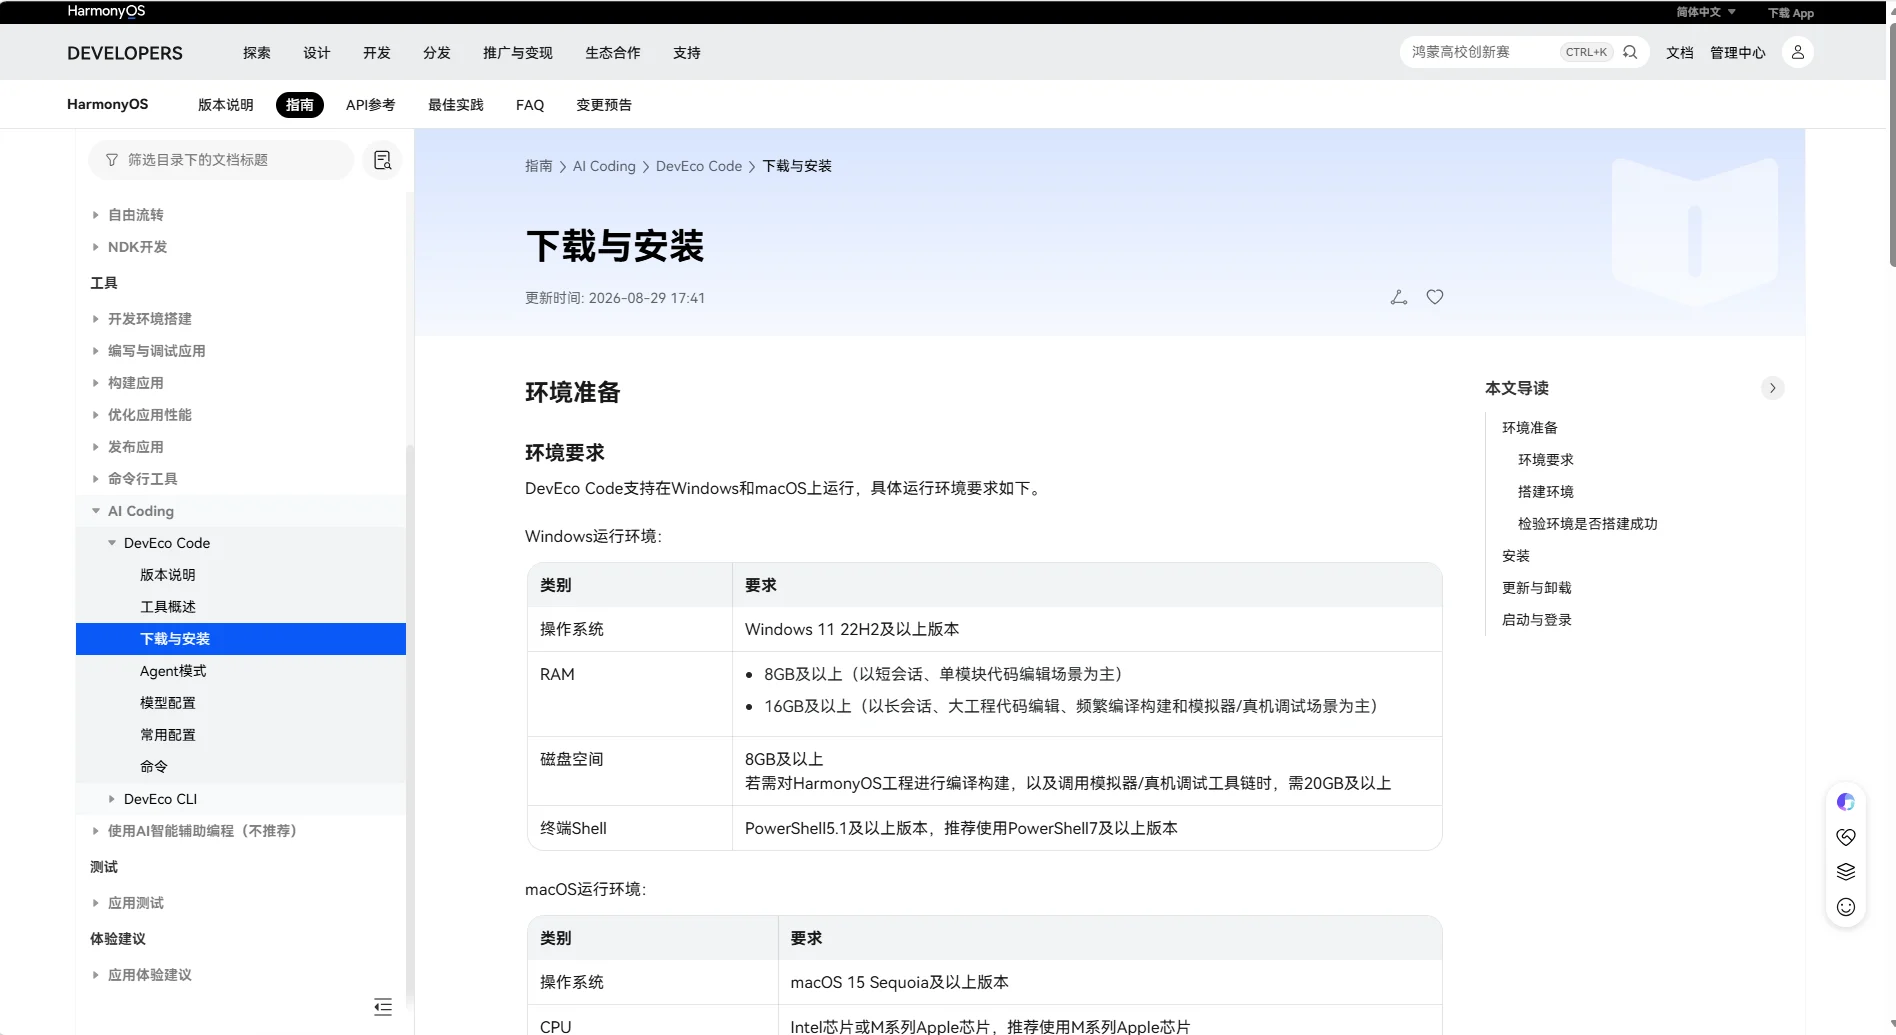Click the search magnifier icon
Viewport: 1896px width, 1035px height.
point(1630,52)
